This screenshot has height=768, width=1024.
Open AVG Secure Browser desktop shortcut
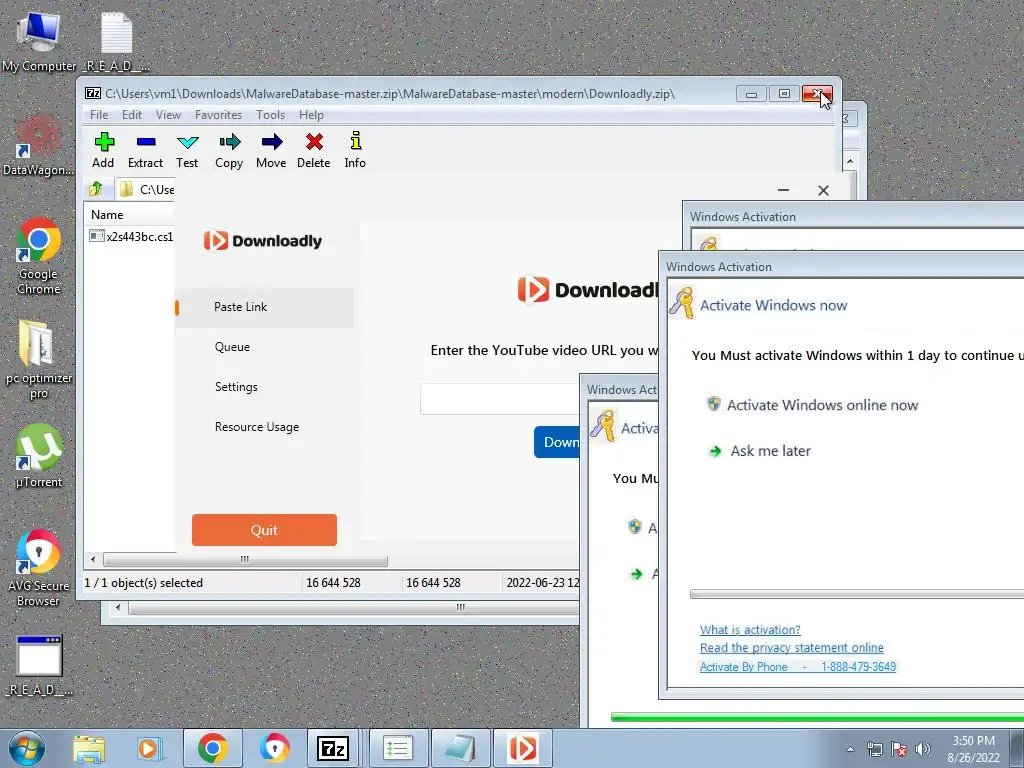(x=39, y=568)
